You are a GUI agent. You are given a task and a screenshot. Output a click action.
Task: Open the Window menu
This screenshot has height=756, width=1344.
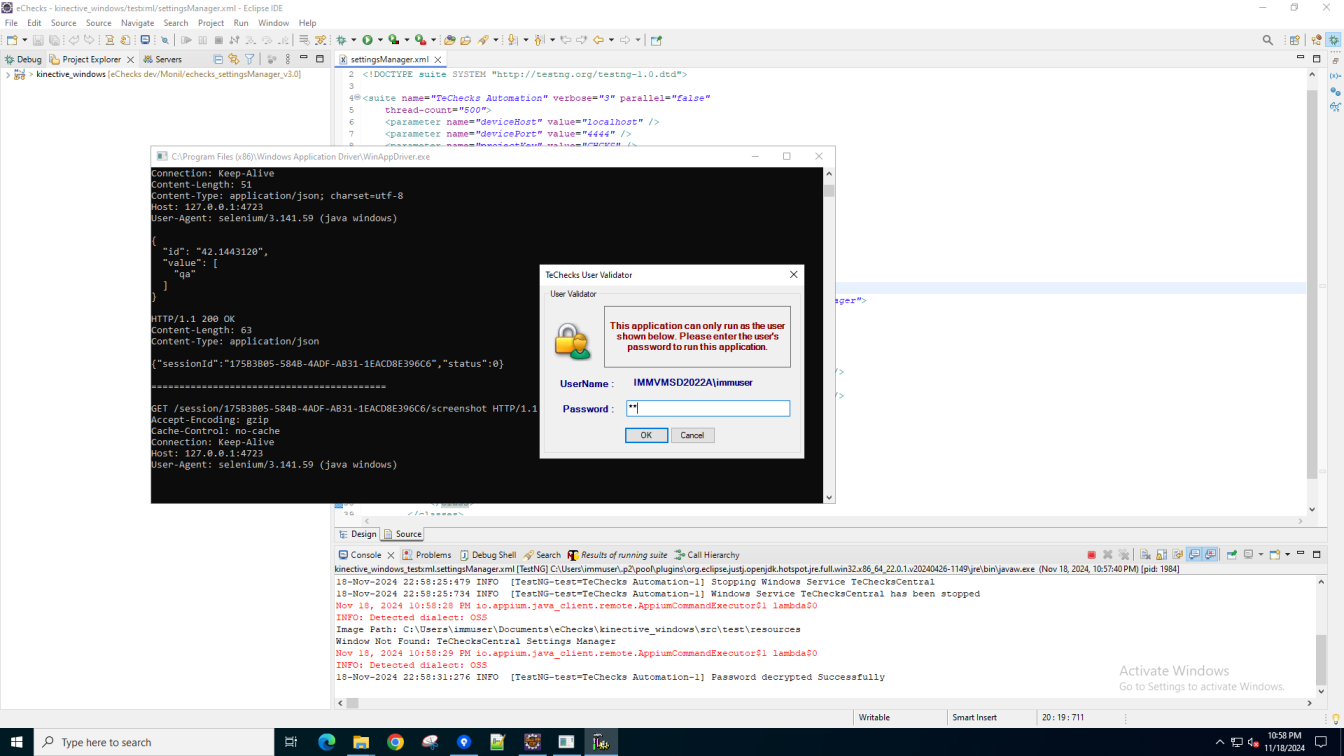pos(273,23)
